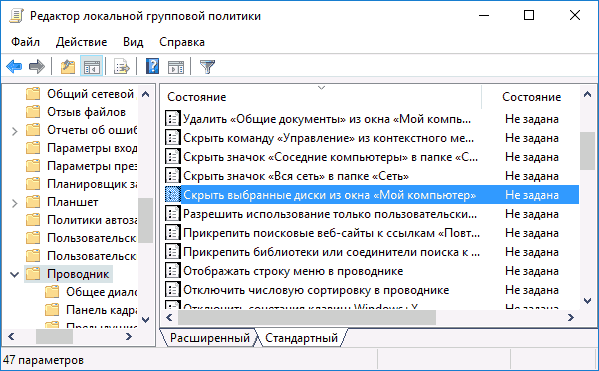Click folder icon of «Отзыв файлов»
This screenshot has height=371, width=599.
pyautogui.click(x=33, y=112)
